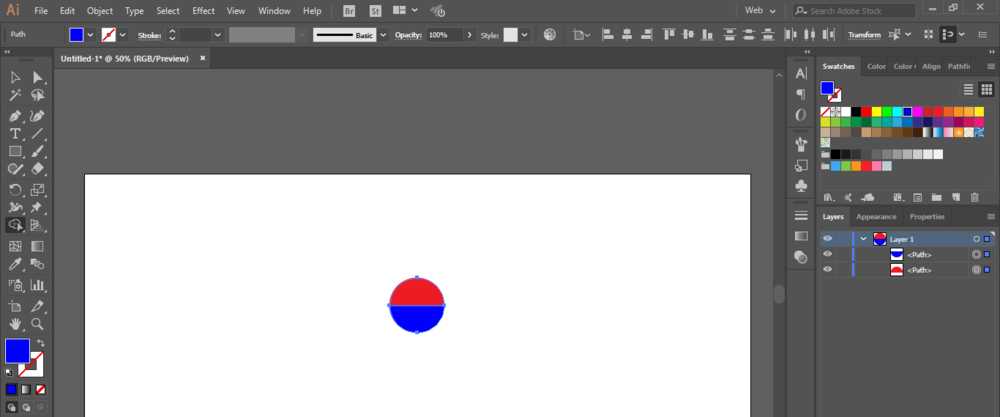Open the File menu

pos(41,11)
